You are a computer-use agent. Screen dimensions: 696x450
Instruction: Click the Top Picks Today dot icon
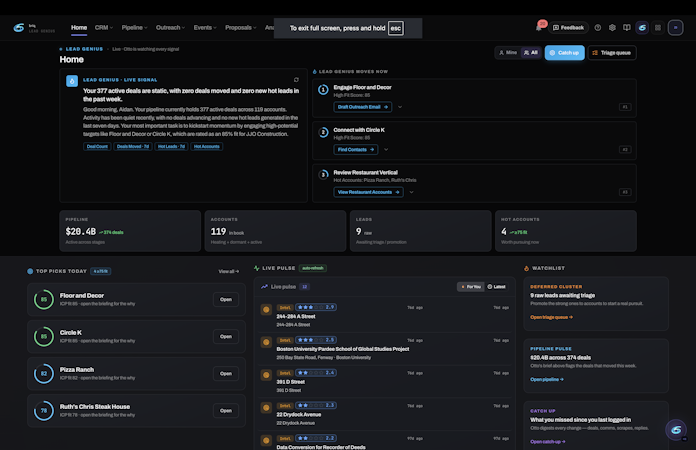(x=30, y=271)
